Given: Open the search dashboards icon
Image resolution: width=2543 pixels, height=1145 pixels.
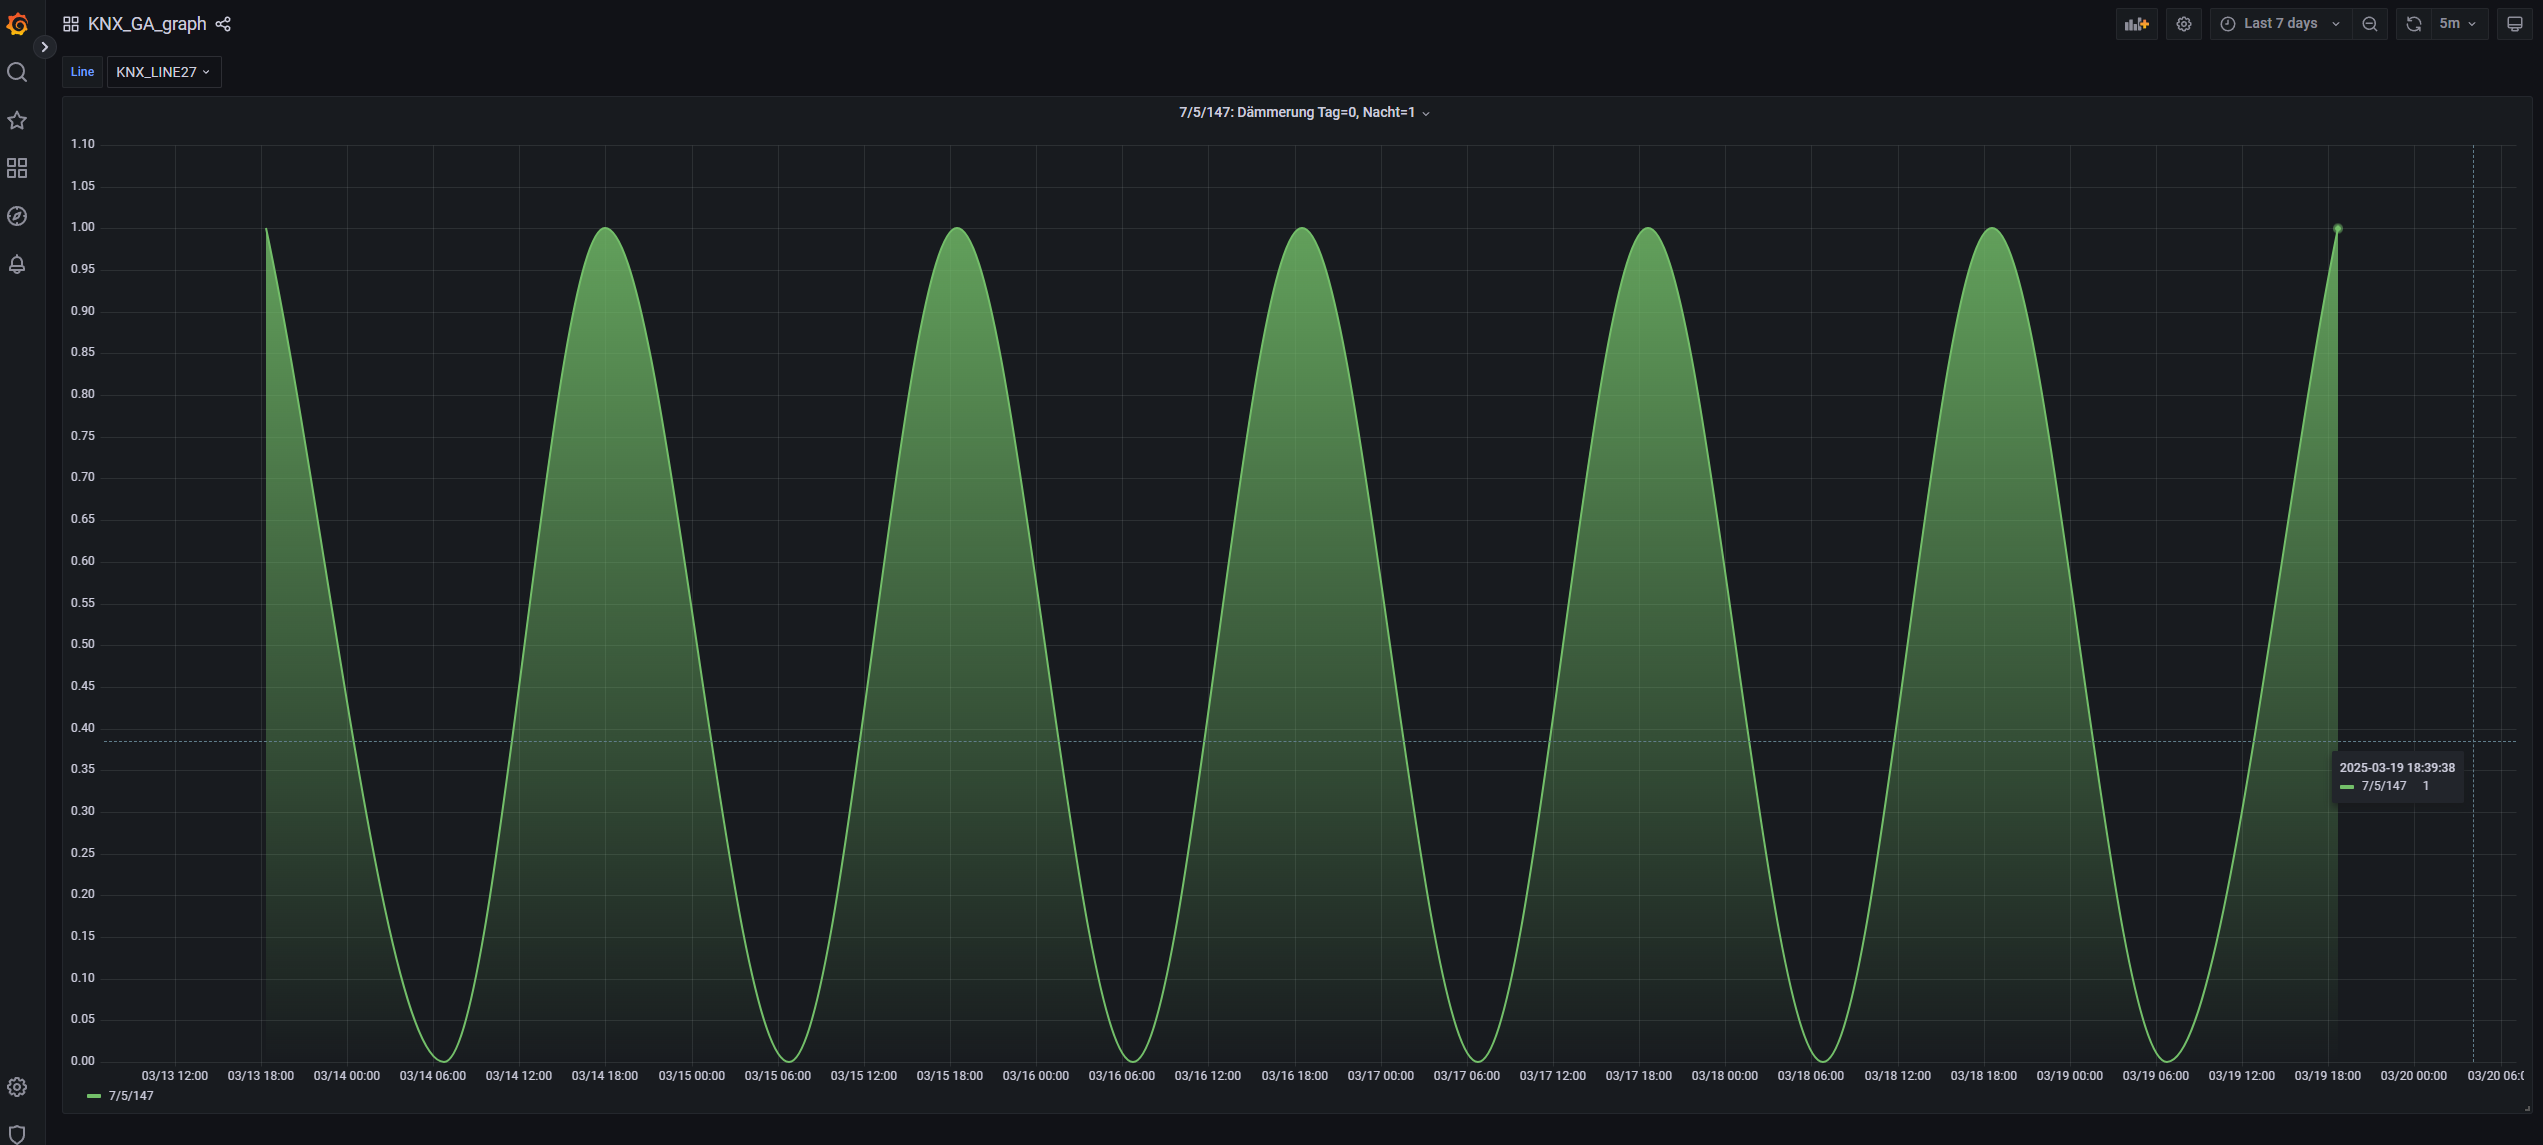Looking at the screenshot, I should 17,72.
